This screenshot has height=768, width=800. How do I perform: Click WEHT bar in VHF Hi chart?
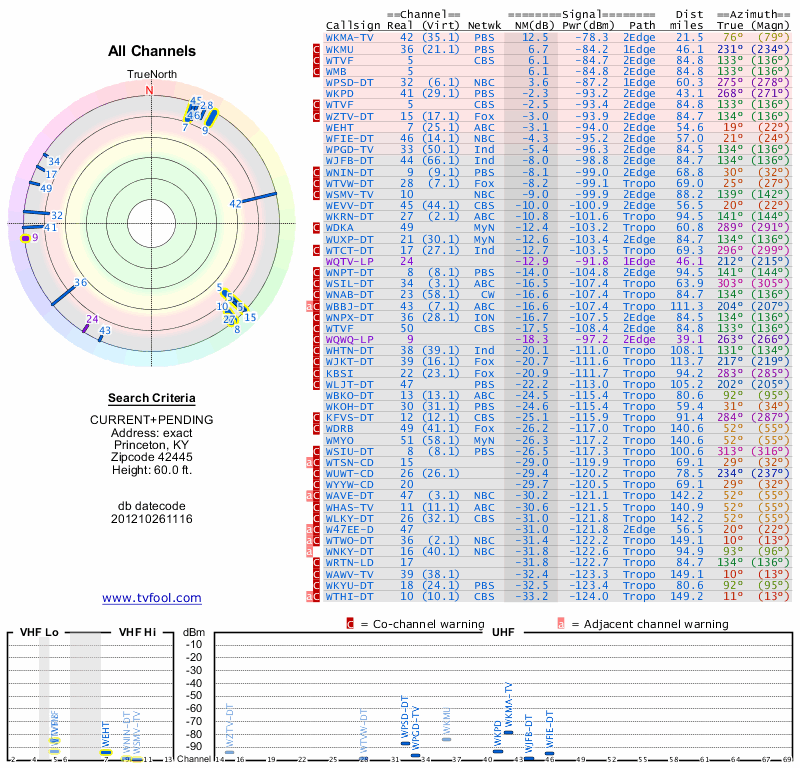click(x=105, y=752)
